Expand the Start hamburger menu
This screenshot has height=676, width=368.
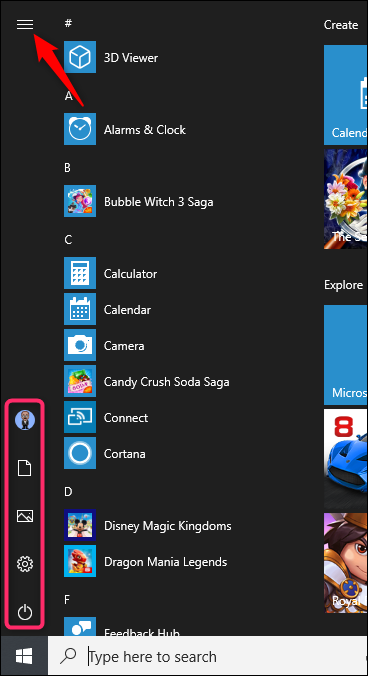point(25,25)
